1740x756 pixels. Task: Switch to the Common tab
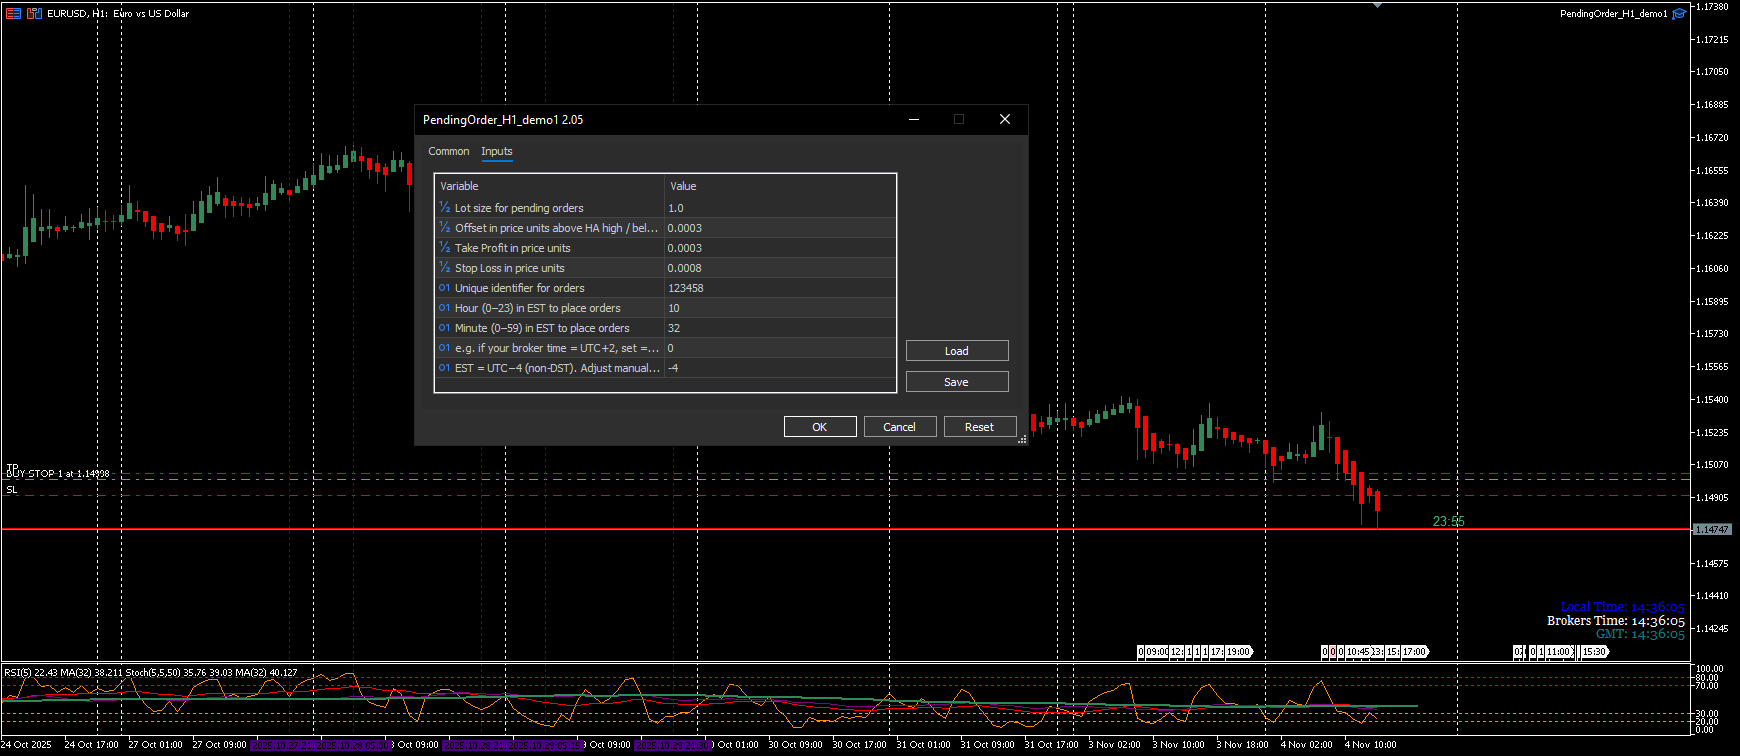448,151
